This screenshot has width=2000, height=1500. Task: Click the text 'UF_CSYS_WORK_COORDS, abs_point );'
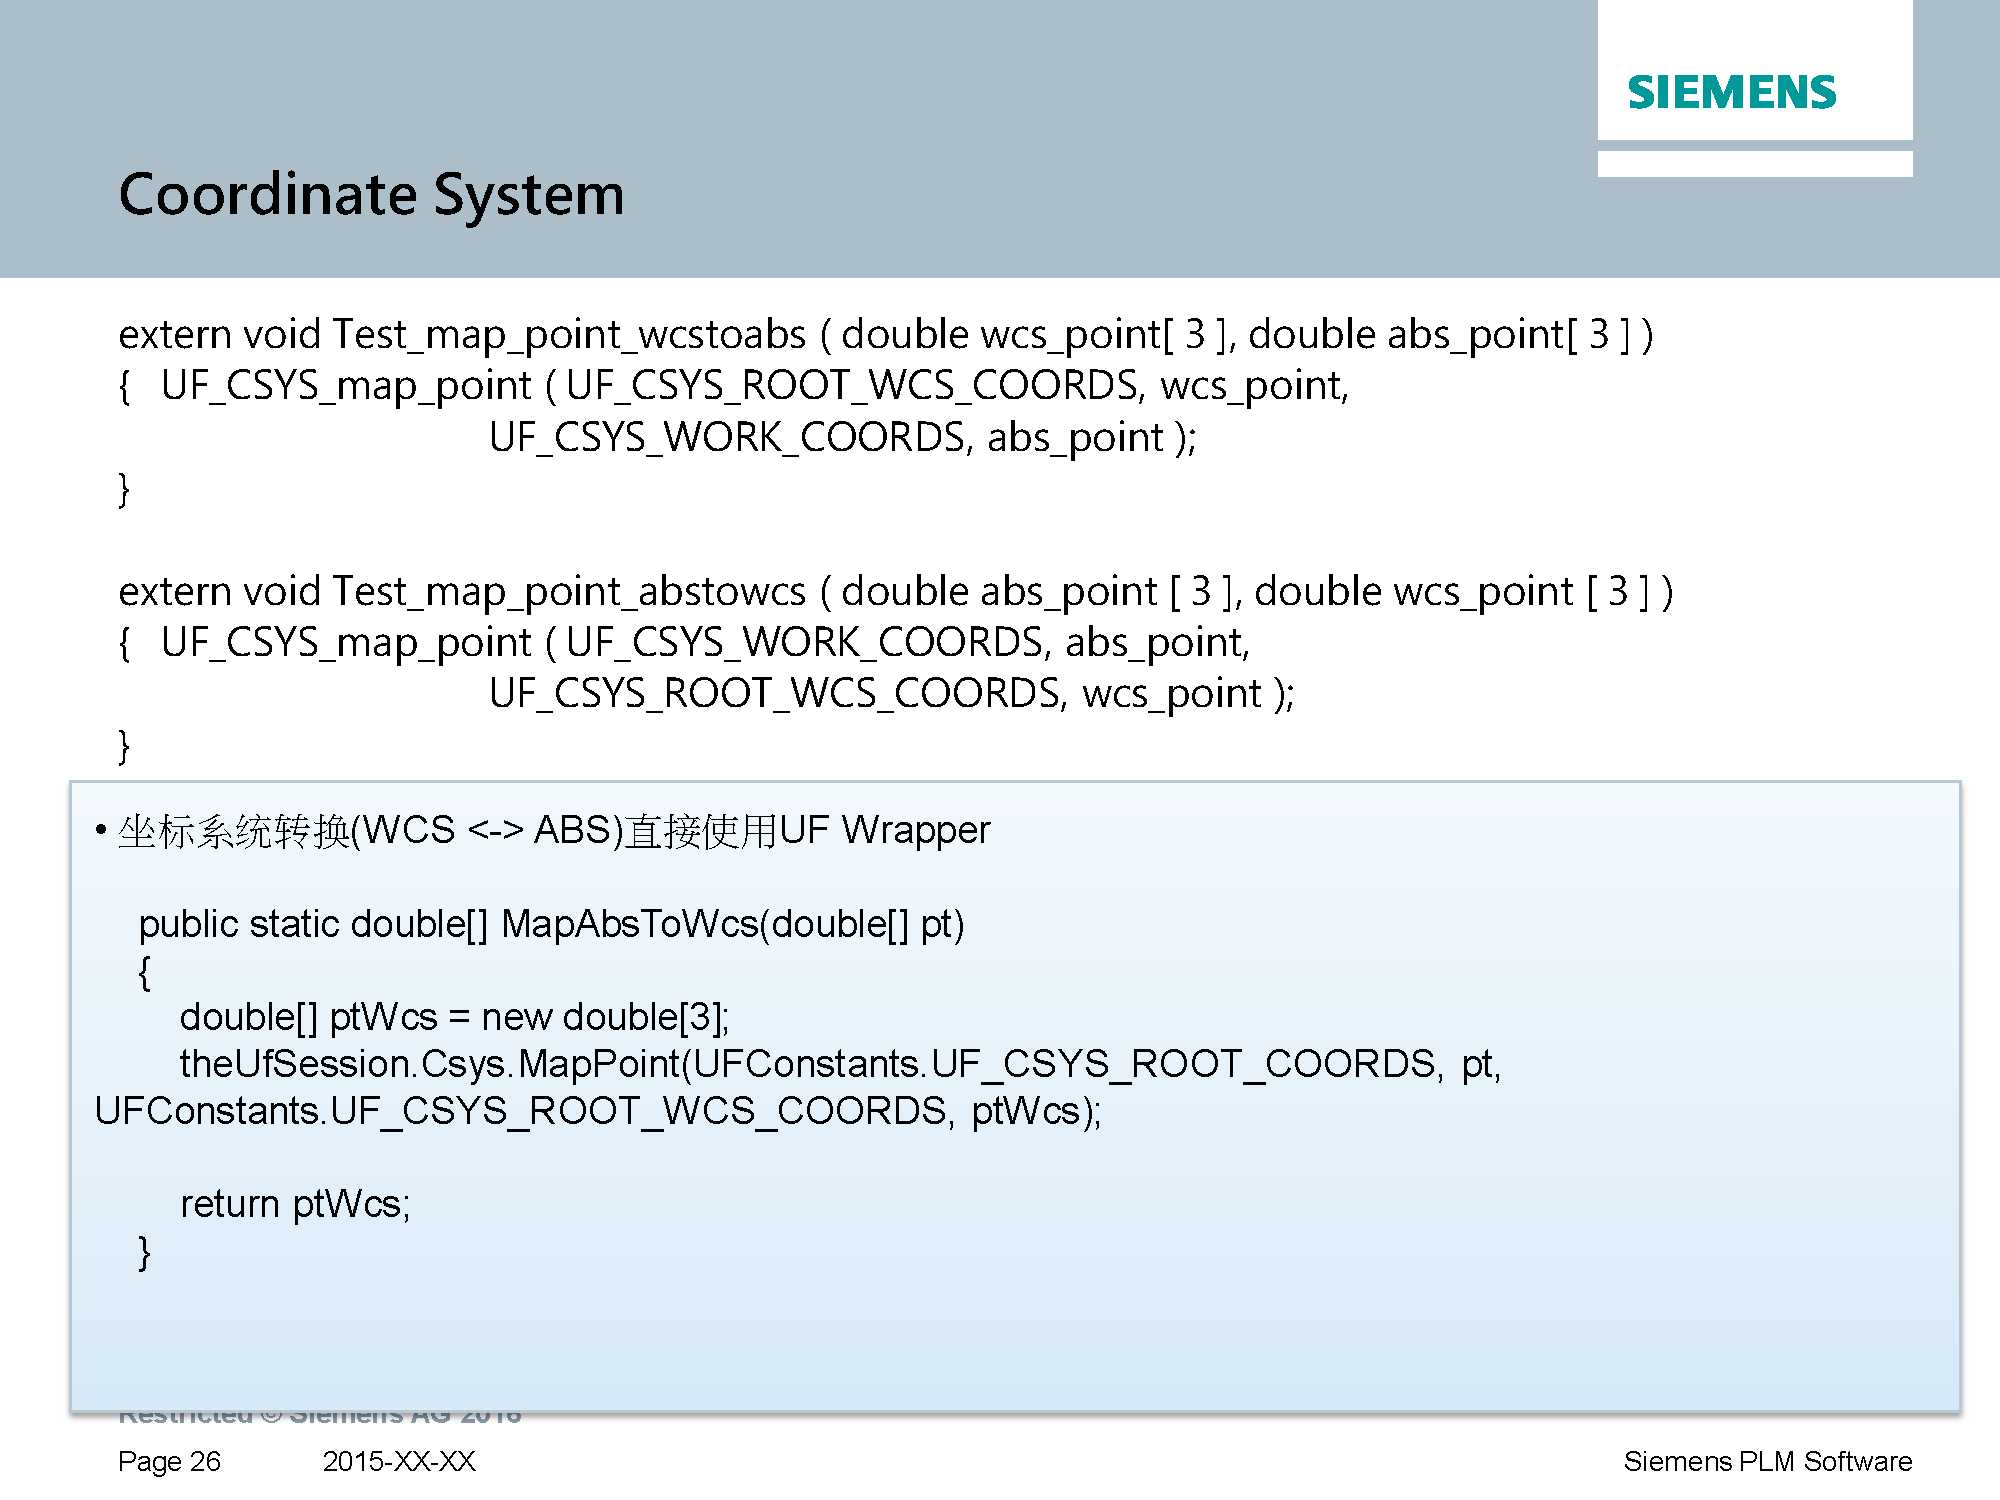[x=842, y=438]
